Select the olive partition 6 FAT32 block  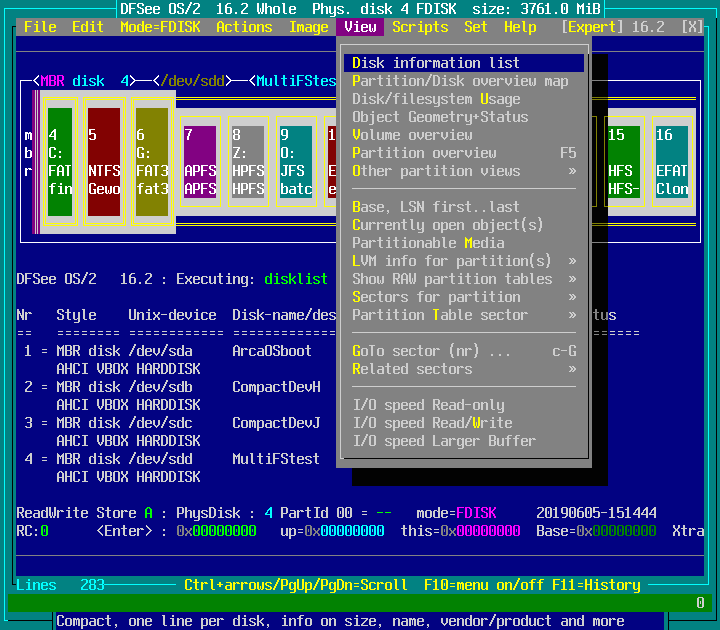[x=151, y=161]
